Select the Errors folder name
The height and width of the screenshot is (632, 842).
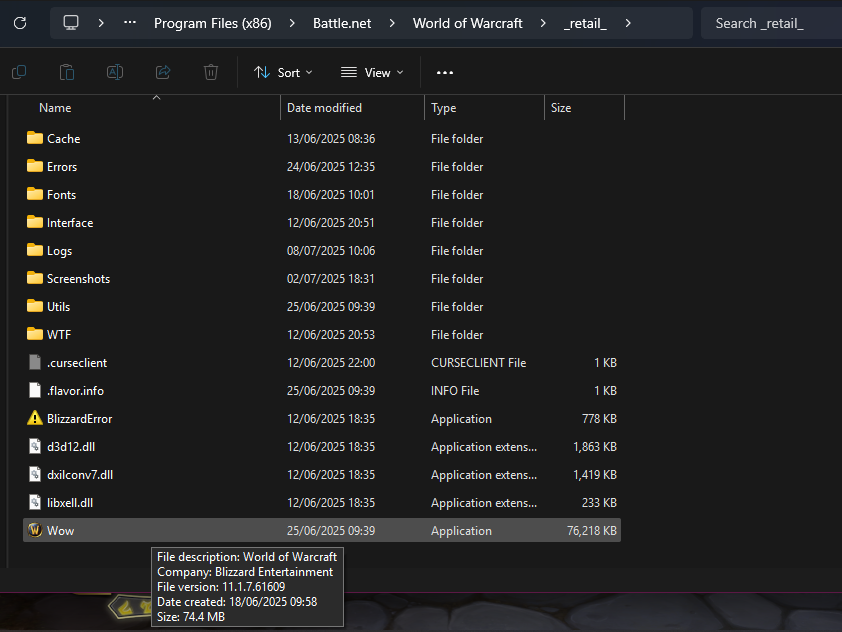click(62, 166)
